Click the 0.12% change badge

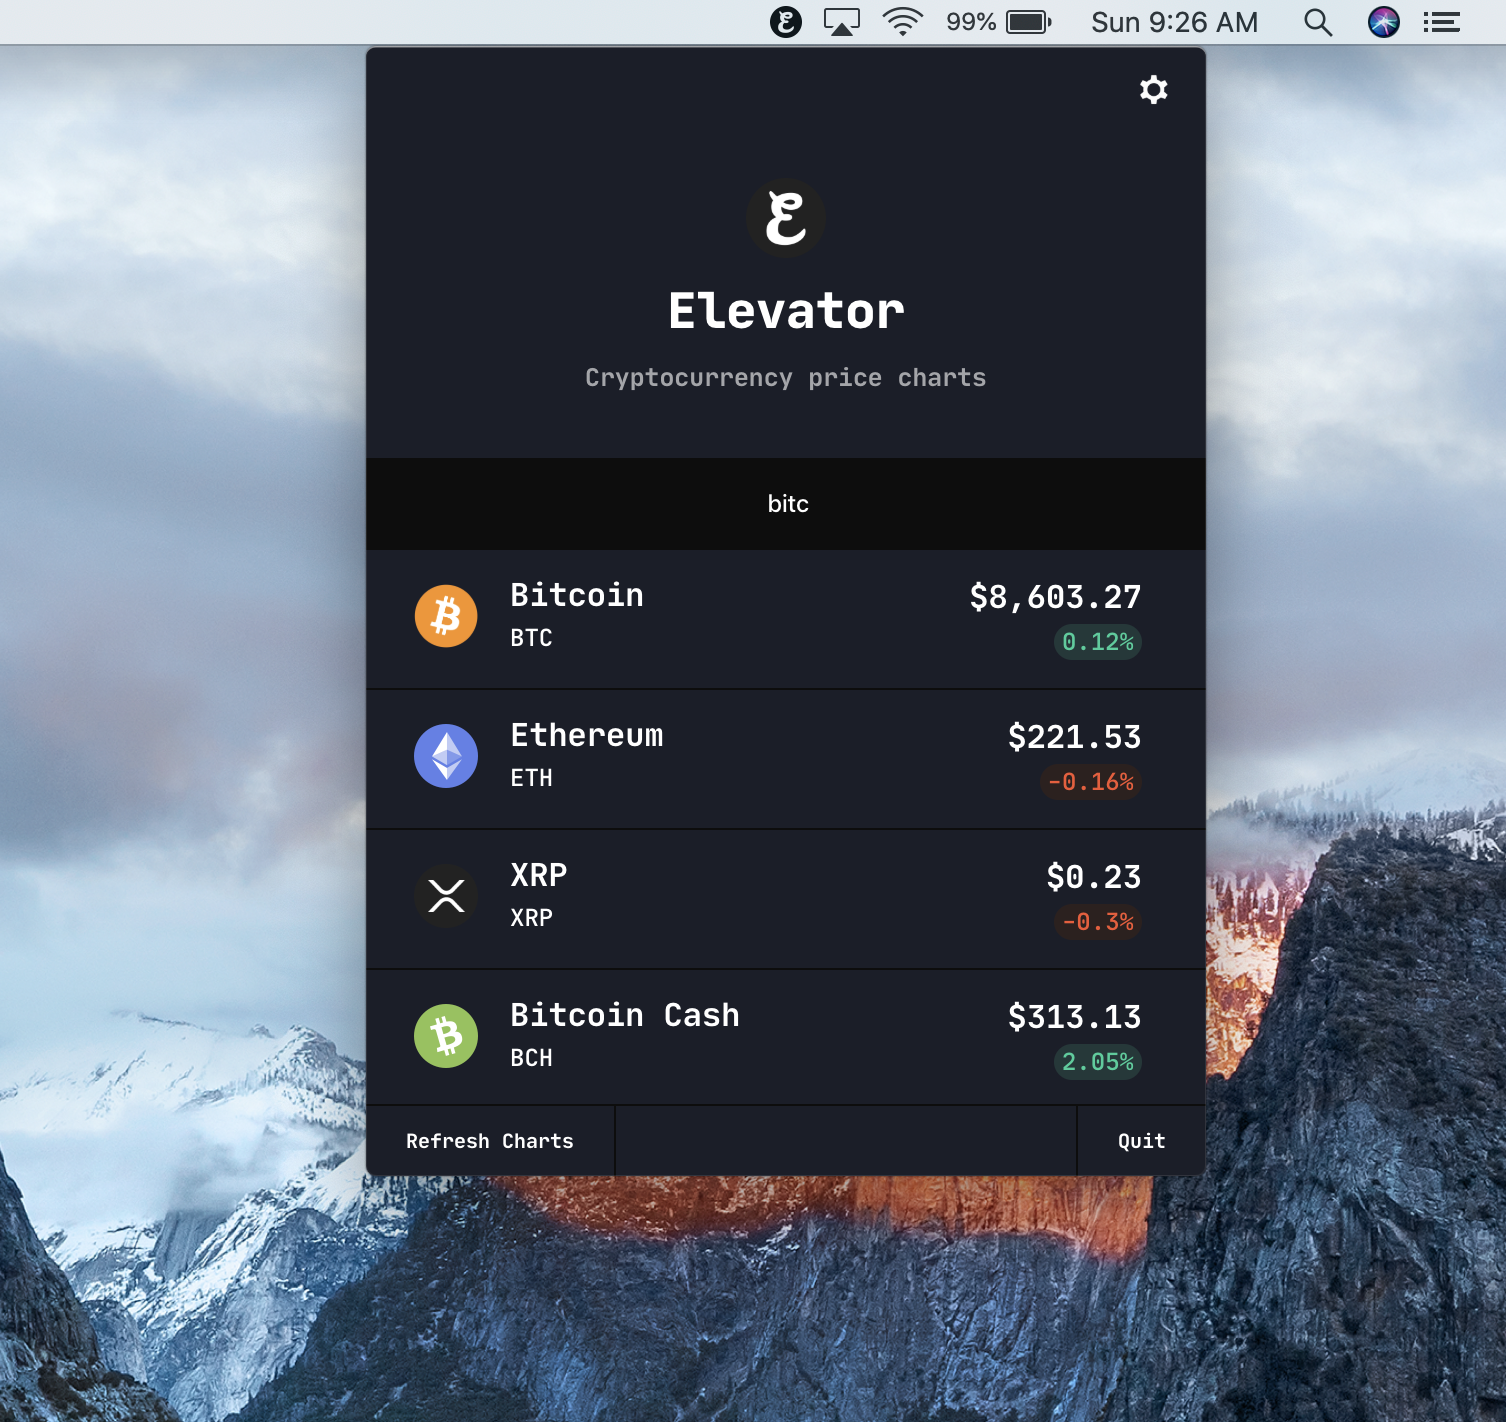(1098, 642)
